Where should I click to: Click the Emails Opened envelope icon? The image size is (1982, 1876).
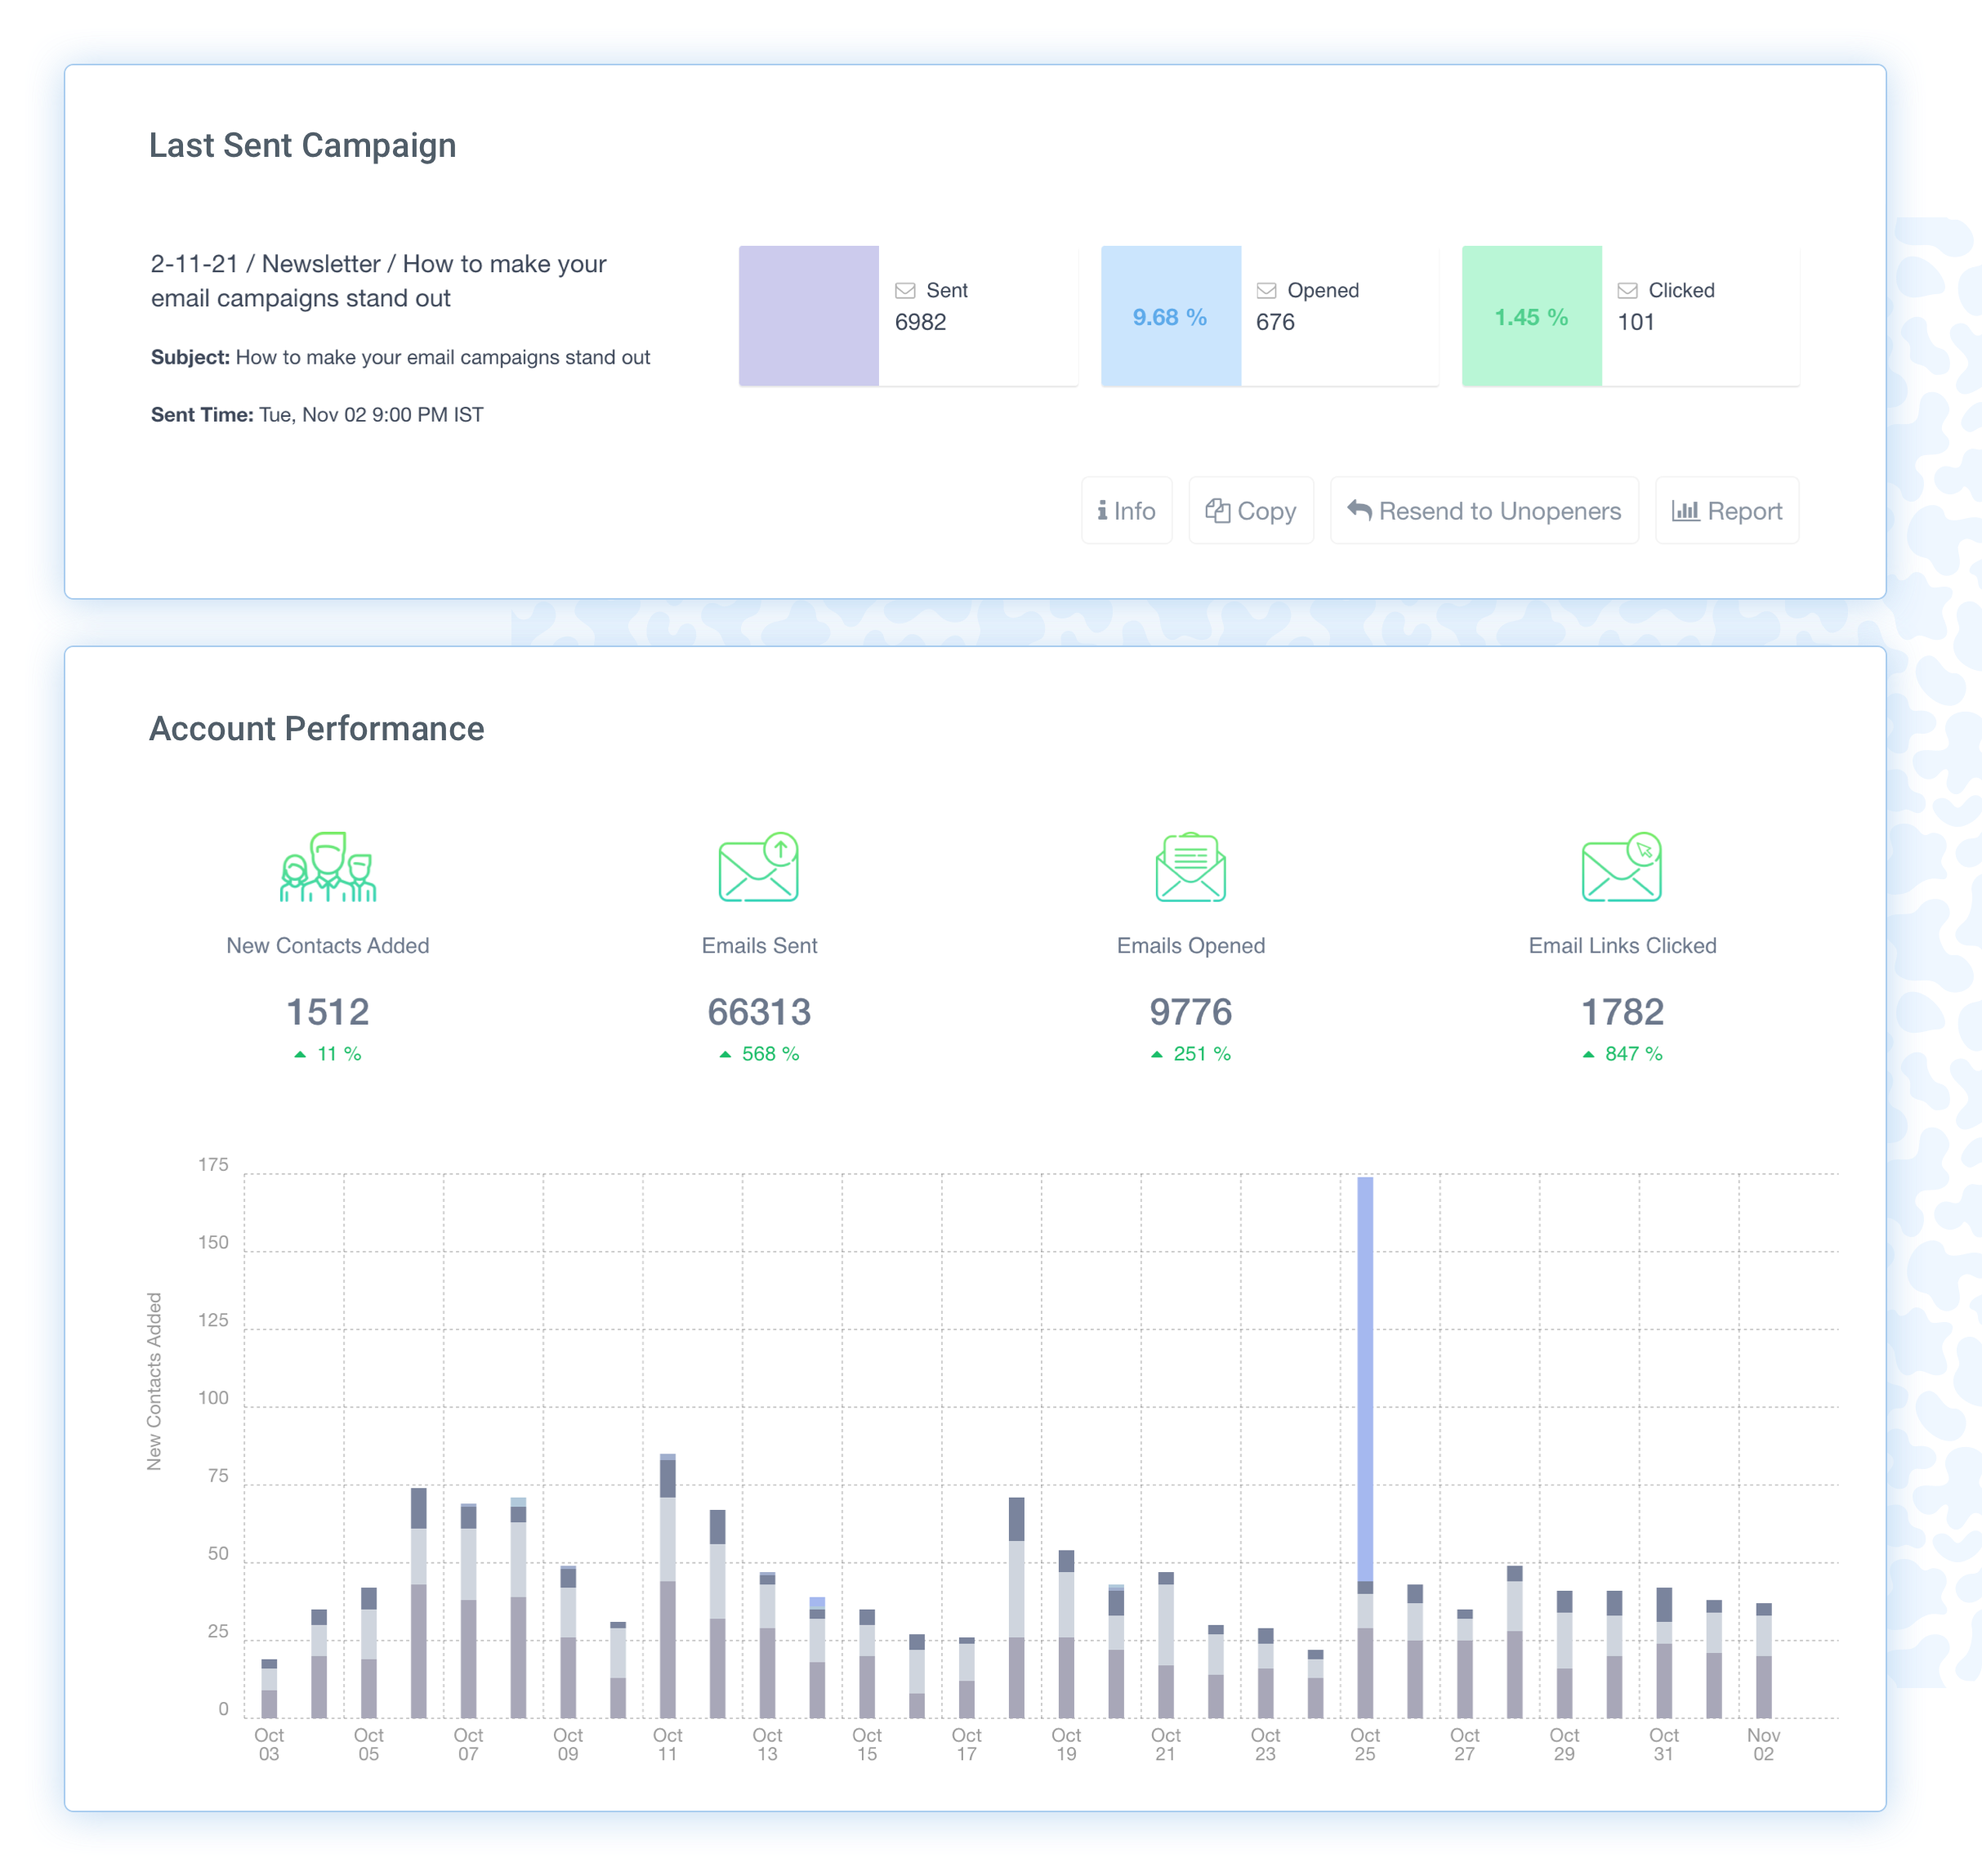coord(1190,867)
